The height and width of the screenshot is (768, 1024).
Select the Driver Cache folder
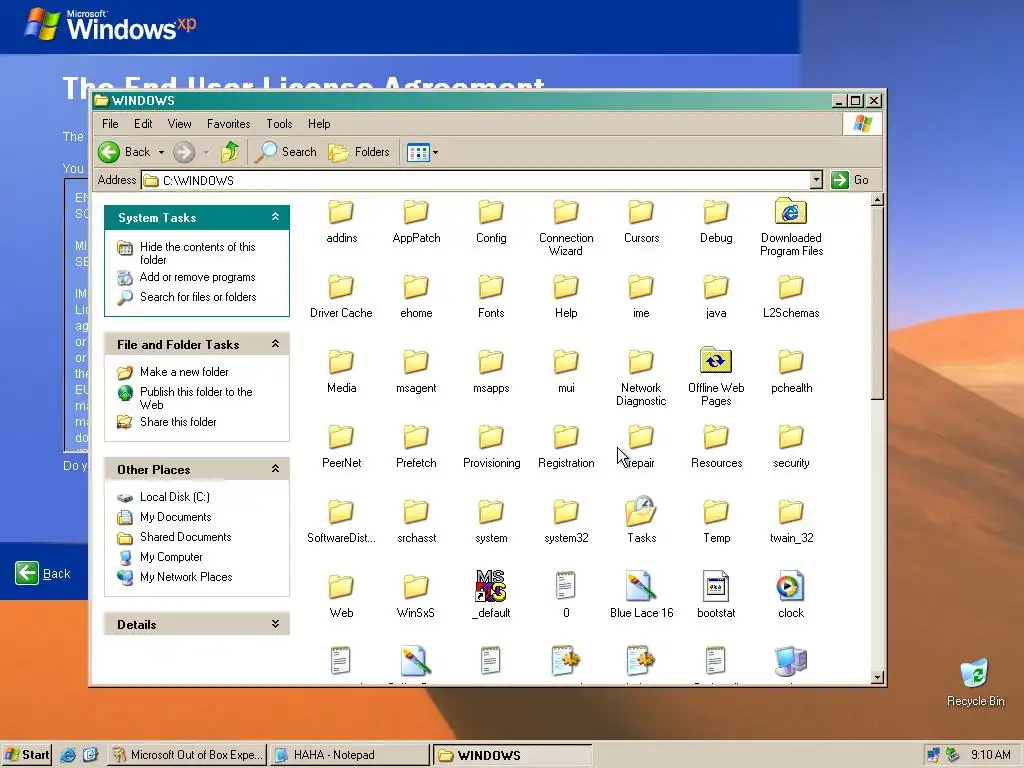tap(341, 296)
